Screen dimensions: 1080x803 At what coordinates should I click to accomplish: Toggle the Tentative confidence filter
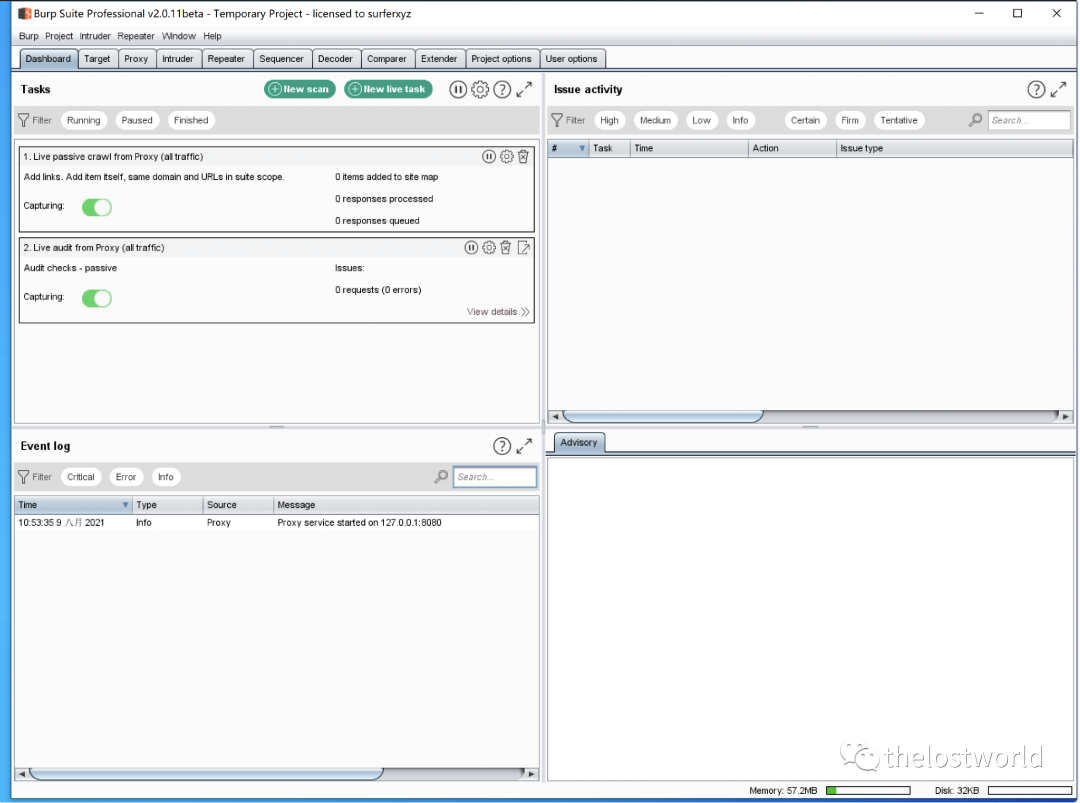click(899, 120)
